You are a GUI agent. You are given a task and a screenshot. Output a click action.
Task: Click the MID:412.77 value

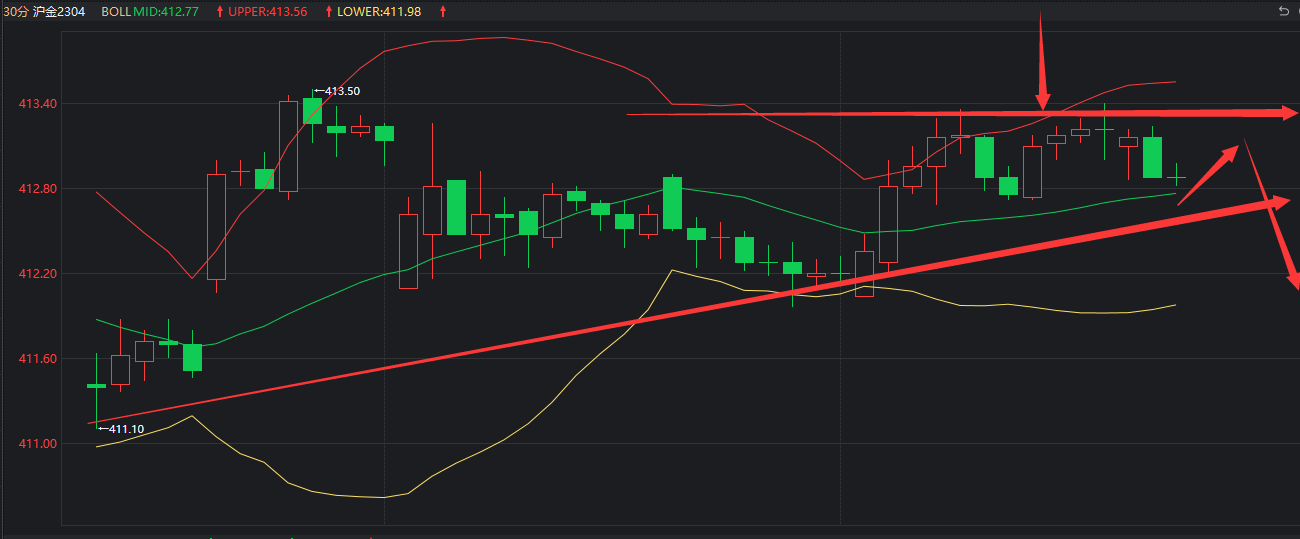click(167, 12)
